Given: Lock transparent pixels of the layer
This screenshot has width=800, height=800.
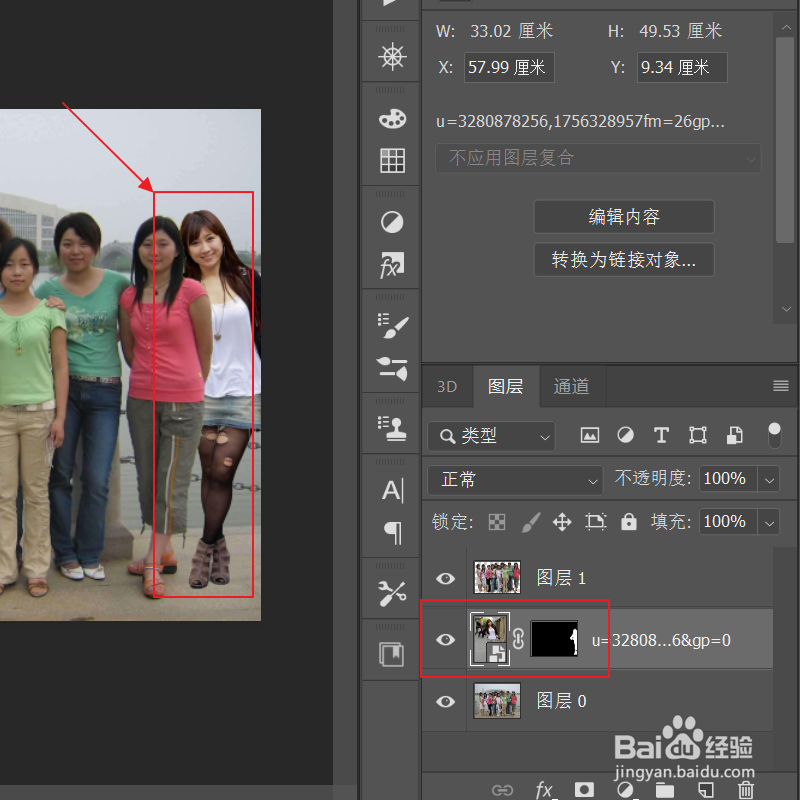Looking at the screenshot, I should tap(496, 522).
